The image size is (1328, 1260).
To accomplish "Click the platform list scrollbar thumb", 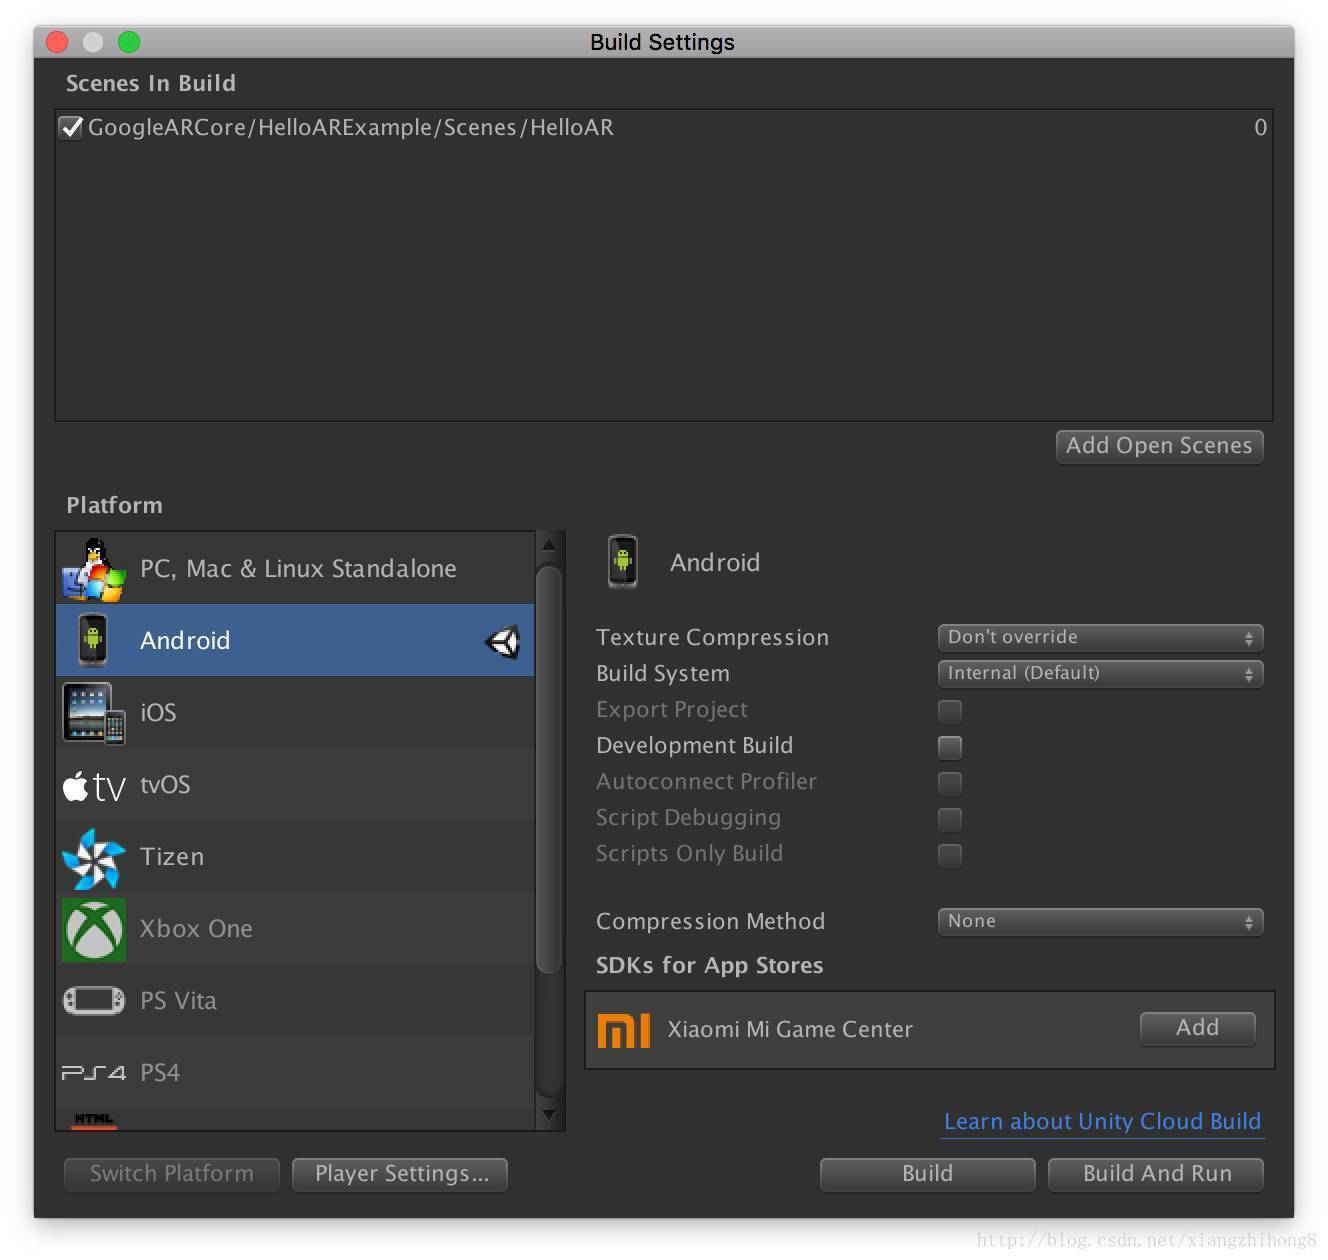I will coord(548,768).
